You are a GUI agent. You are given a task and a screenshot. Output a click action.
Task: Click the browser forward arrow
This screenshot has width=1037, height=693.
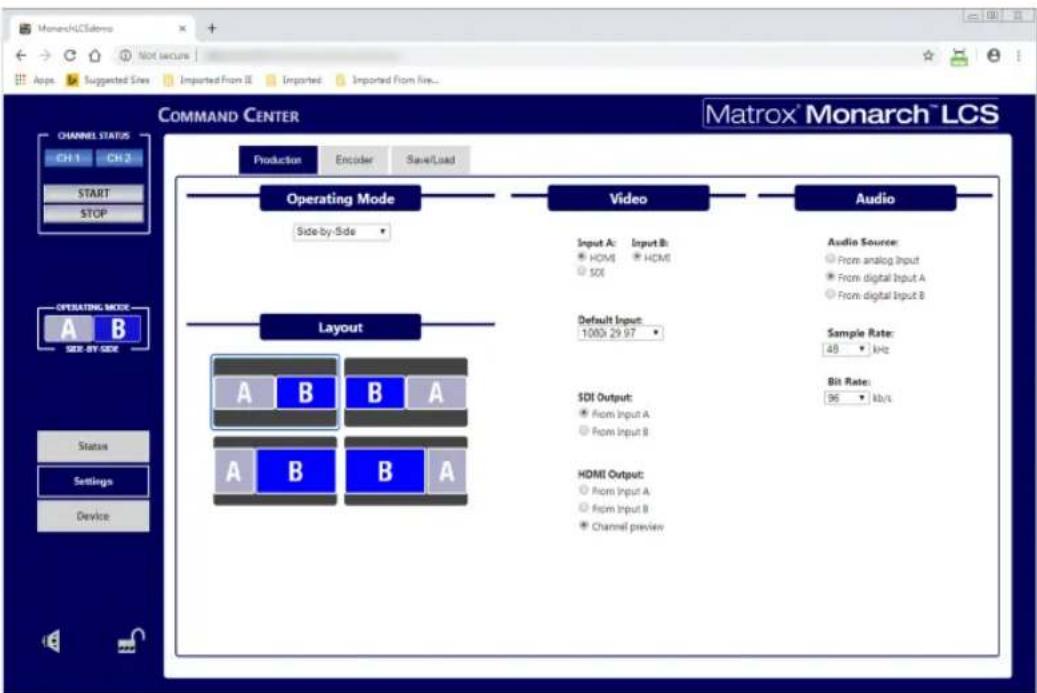coord(45,56)
